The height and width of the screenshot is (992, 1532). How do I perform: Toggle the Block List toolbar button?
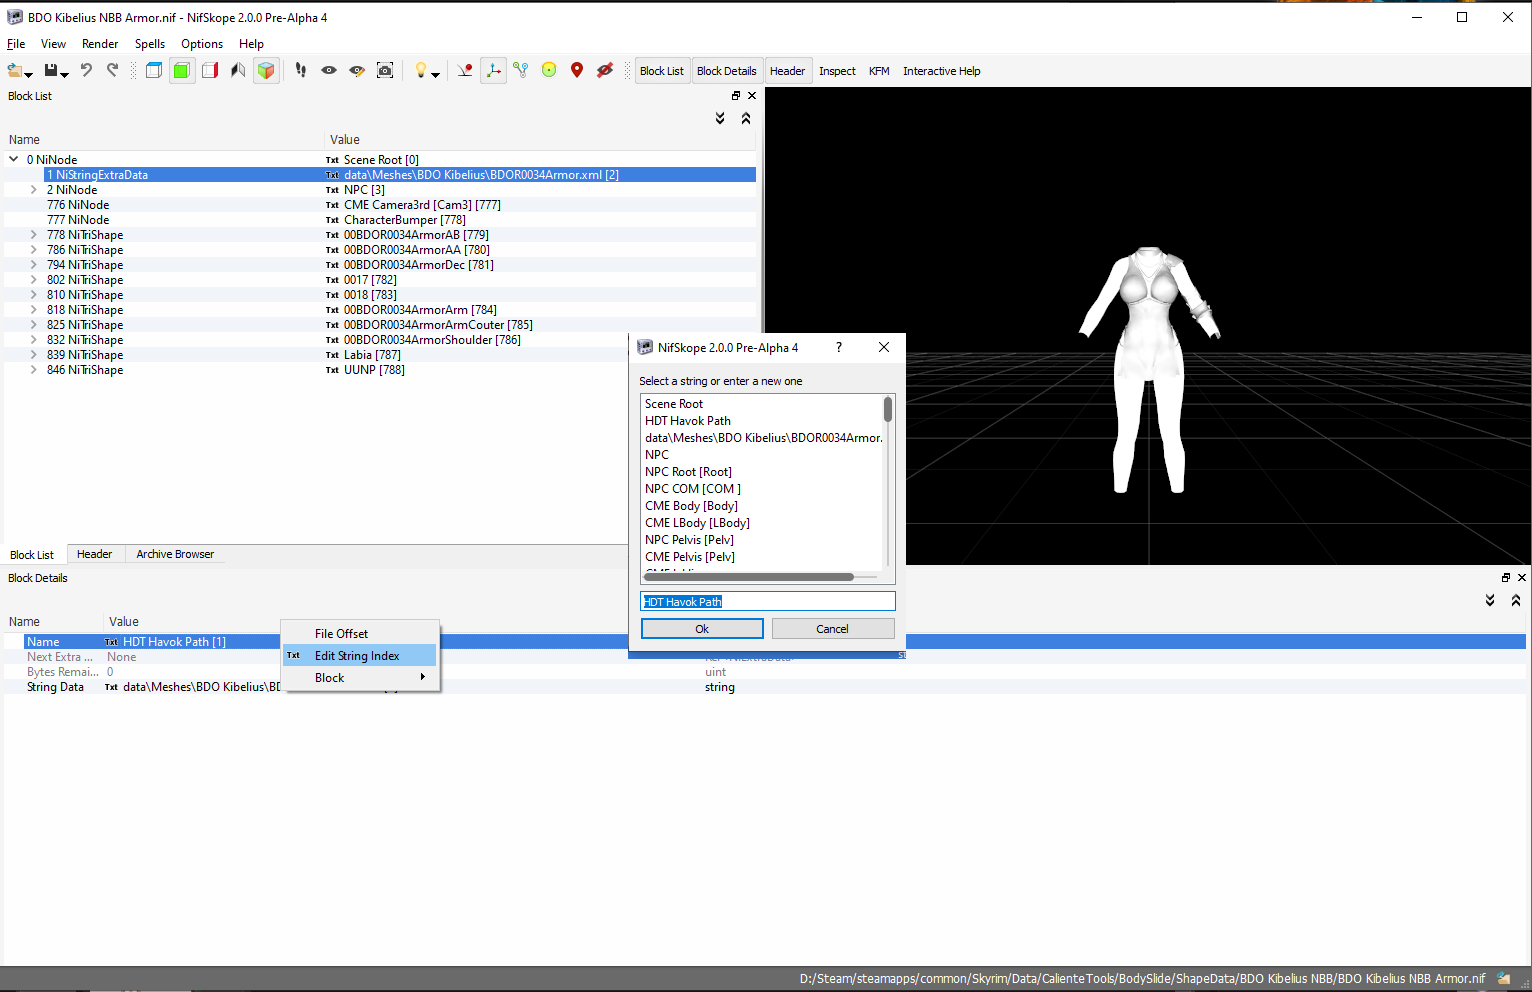pyautogui.click(x=662, y=71)
